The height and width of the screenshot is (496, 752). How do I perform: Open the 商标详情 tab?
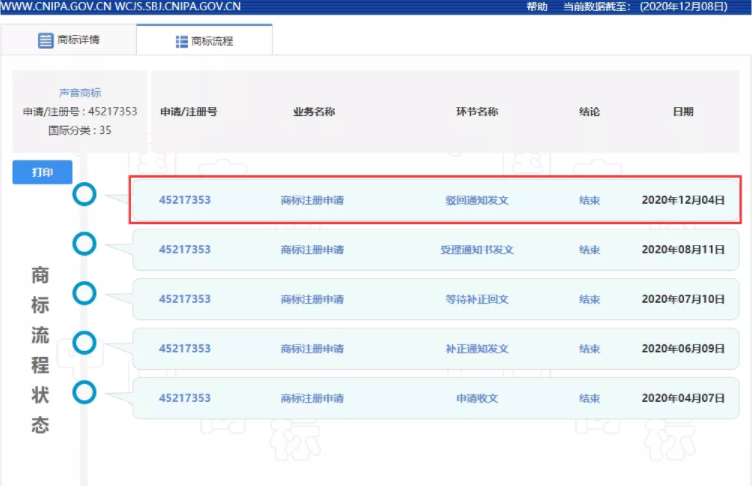69,40
